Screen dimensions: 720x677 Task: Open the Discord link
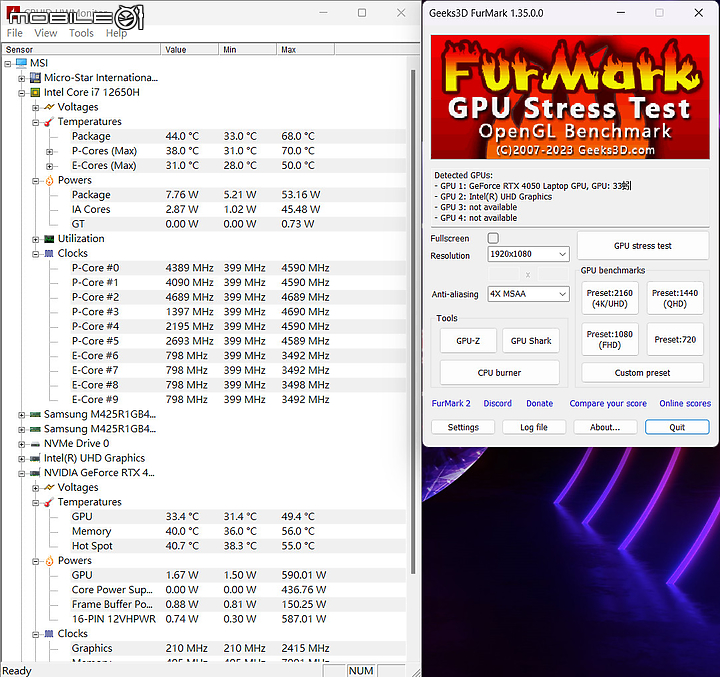coord(497,403)
